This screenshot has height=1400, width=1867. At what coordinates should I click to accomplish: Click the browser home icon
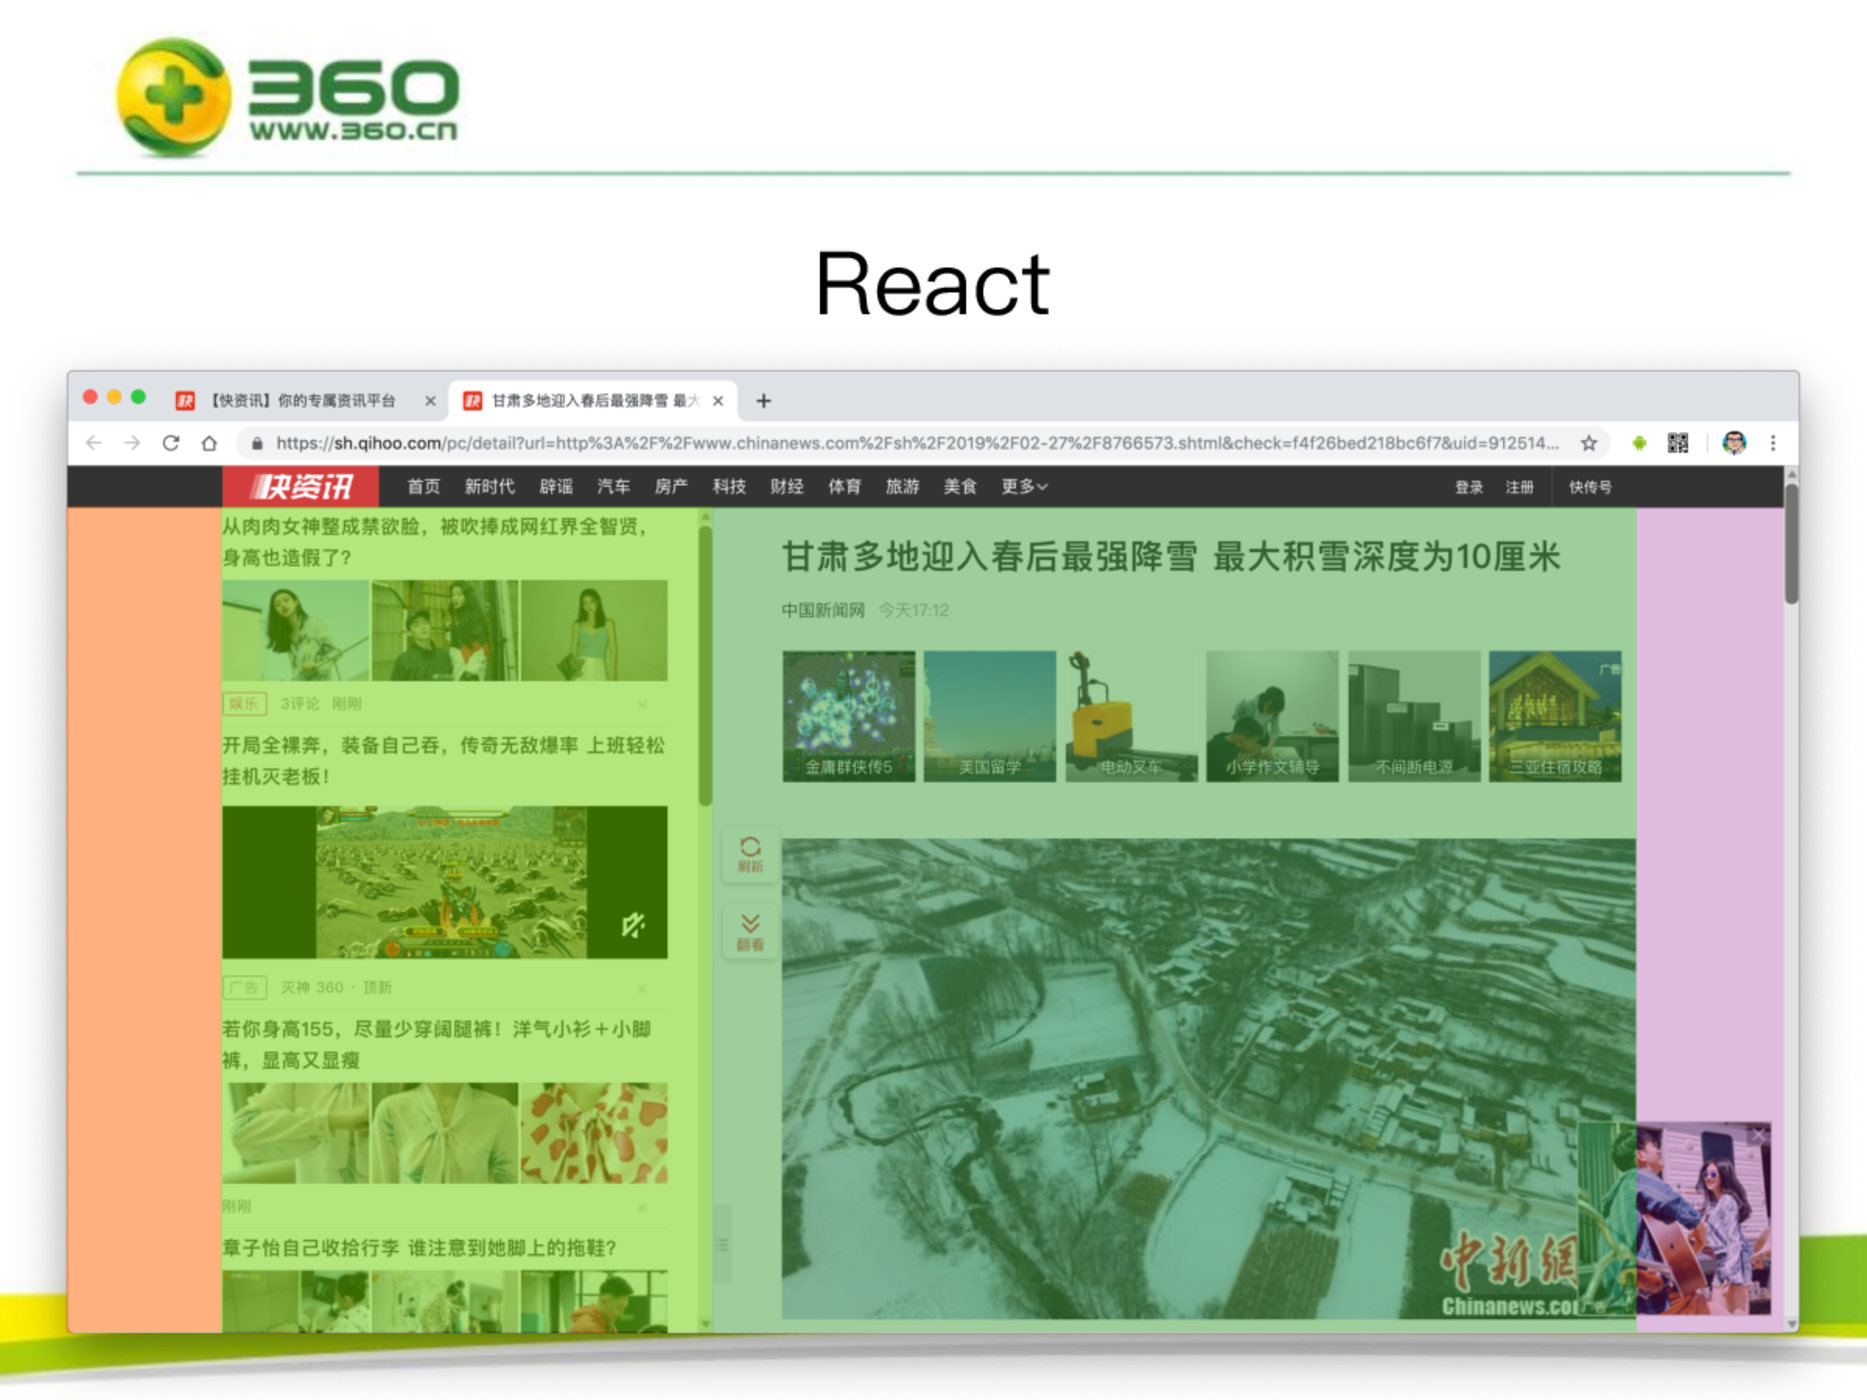point(209,443)
